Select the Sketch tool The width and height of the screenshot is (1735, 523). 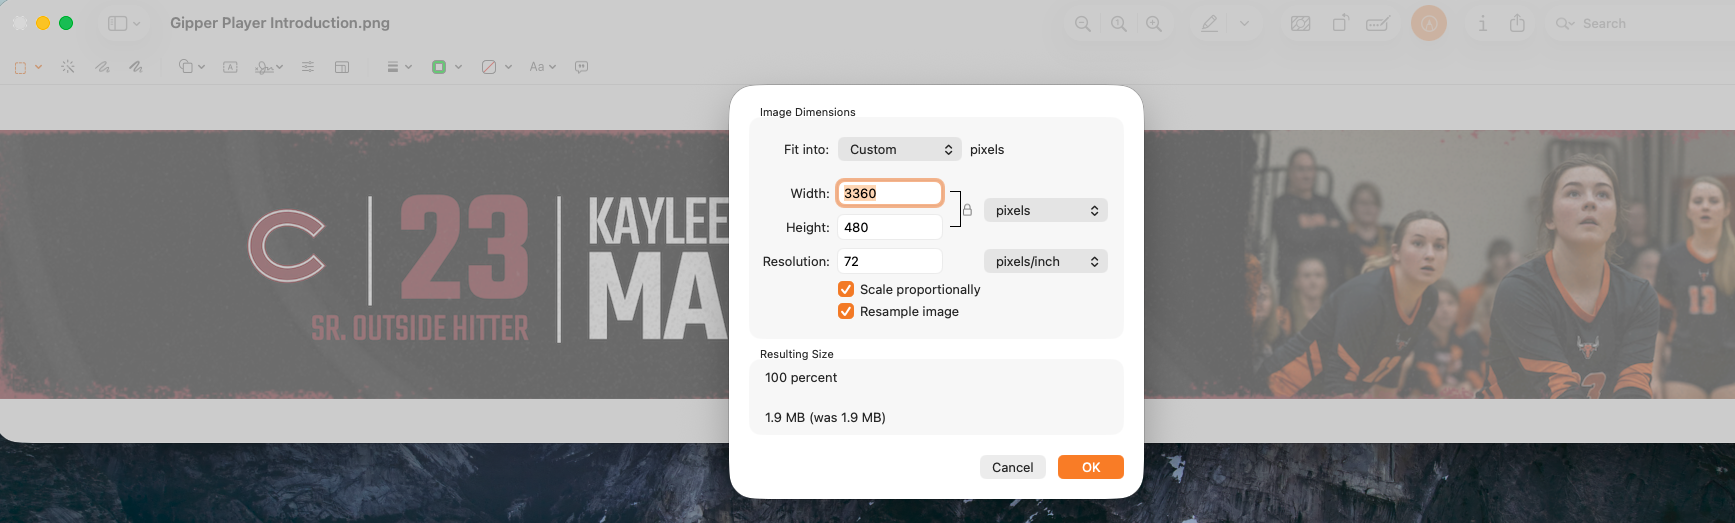(102, 67)
